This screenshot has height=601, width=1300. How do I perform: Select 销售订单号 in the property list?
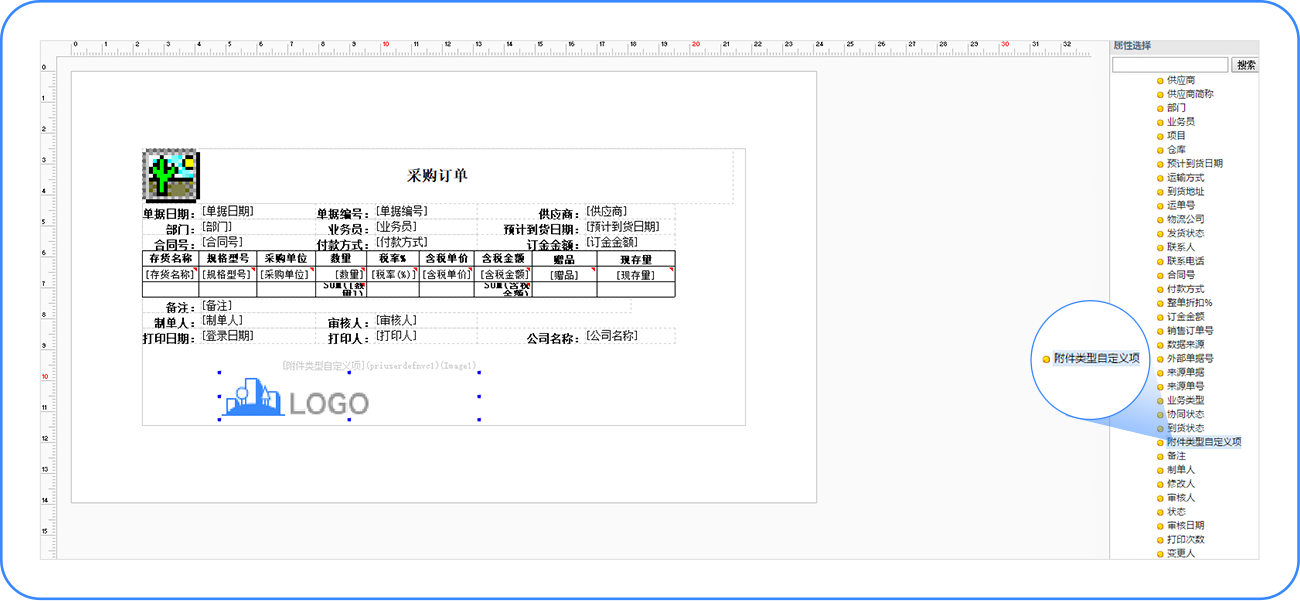tap(1190, 331)
